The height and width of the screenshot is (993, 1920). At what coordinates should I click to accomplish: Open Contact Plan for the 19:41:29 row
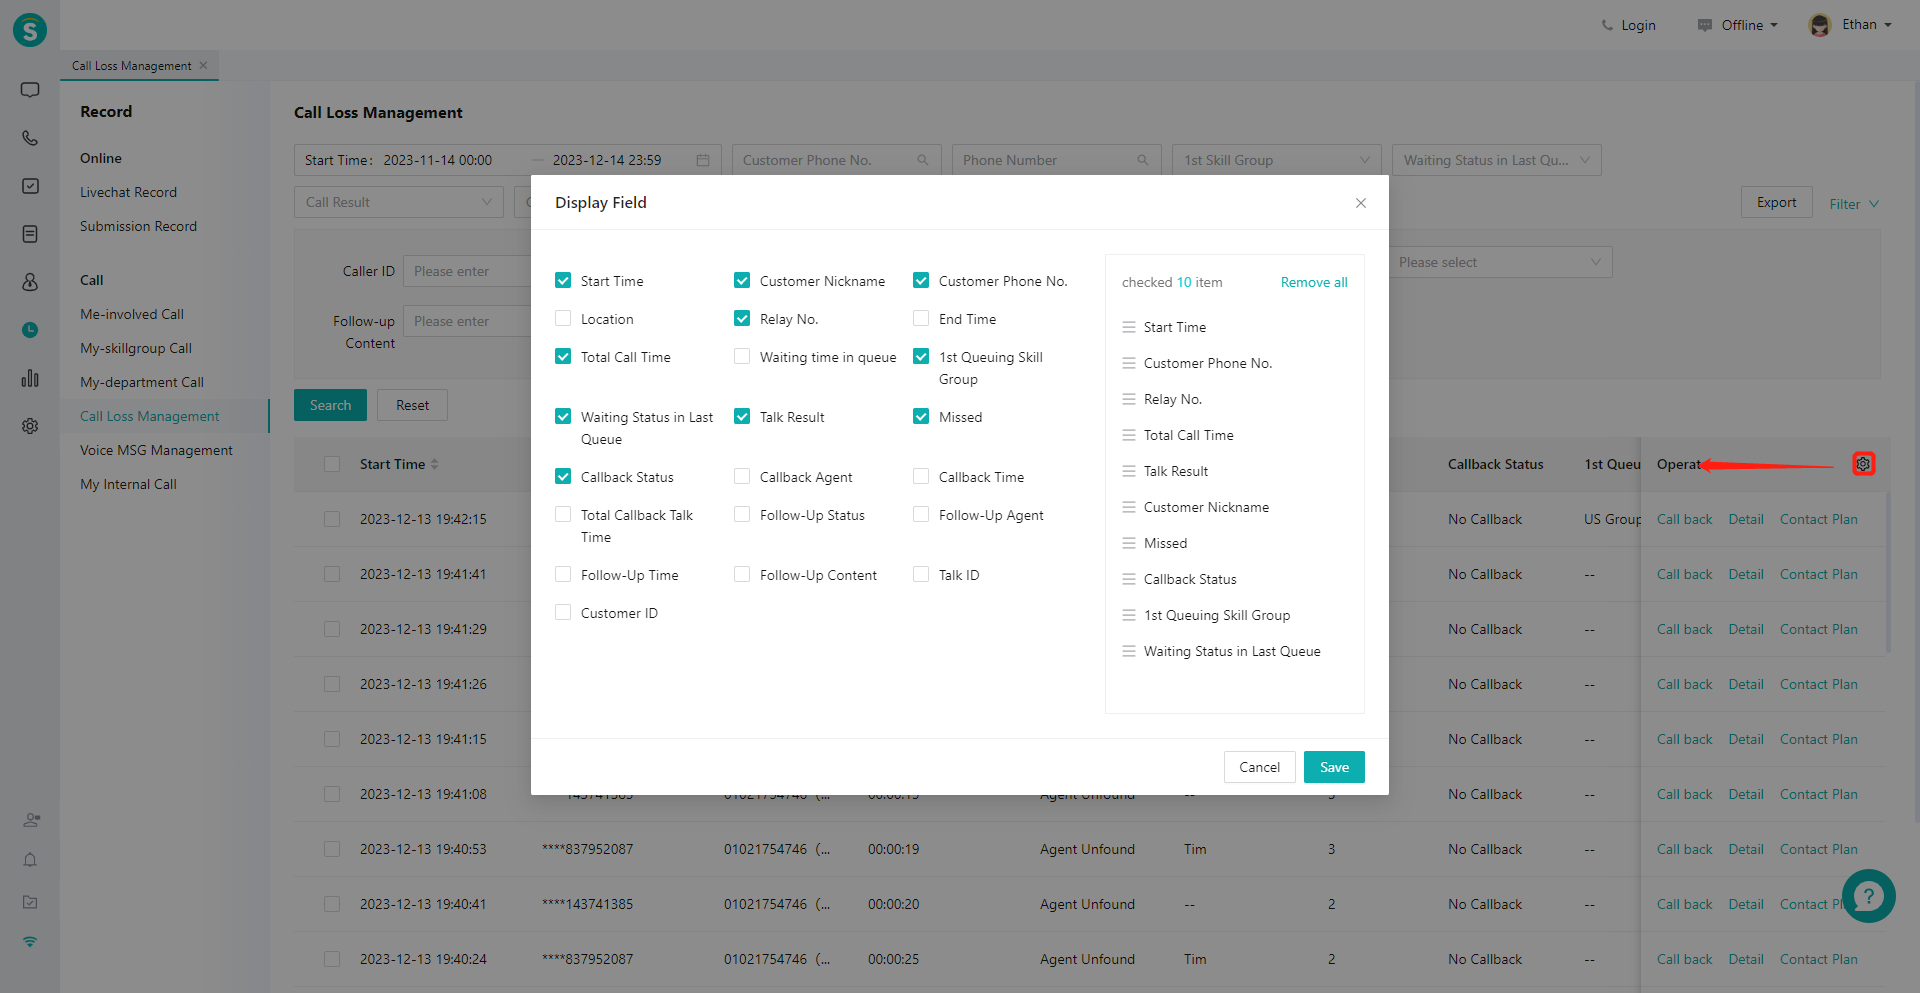(x=1818, y=629)
